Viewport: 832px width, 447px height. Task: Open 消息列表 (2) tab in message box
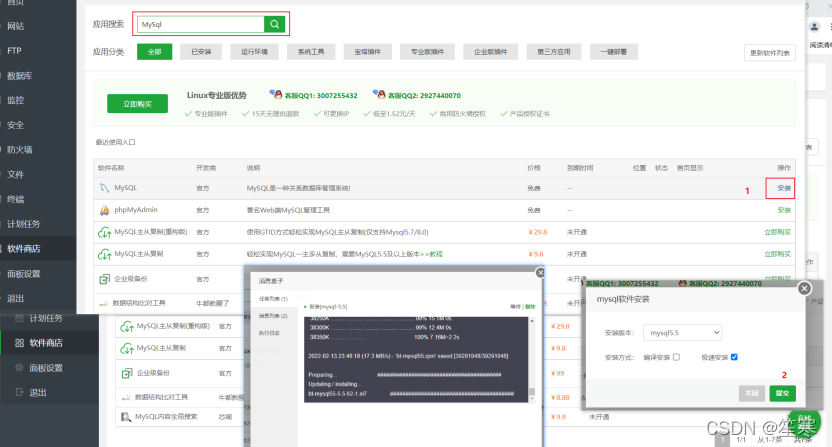coord(273,316)
